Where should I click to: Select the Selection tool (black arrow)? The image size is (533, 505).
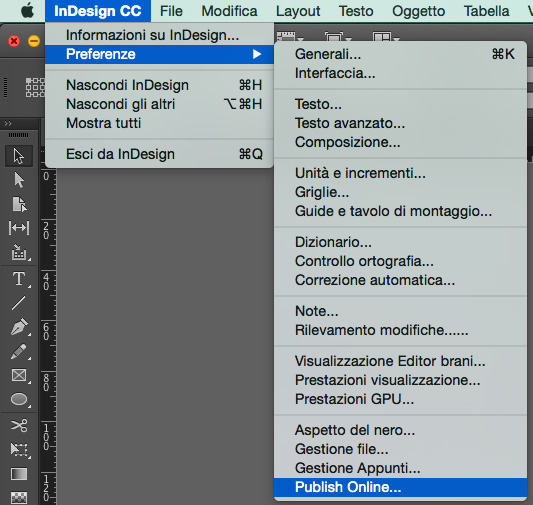19,156
